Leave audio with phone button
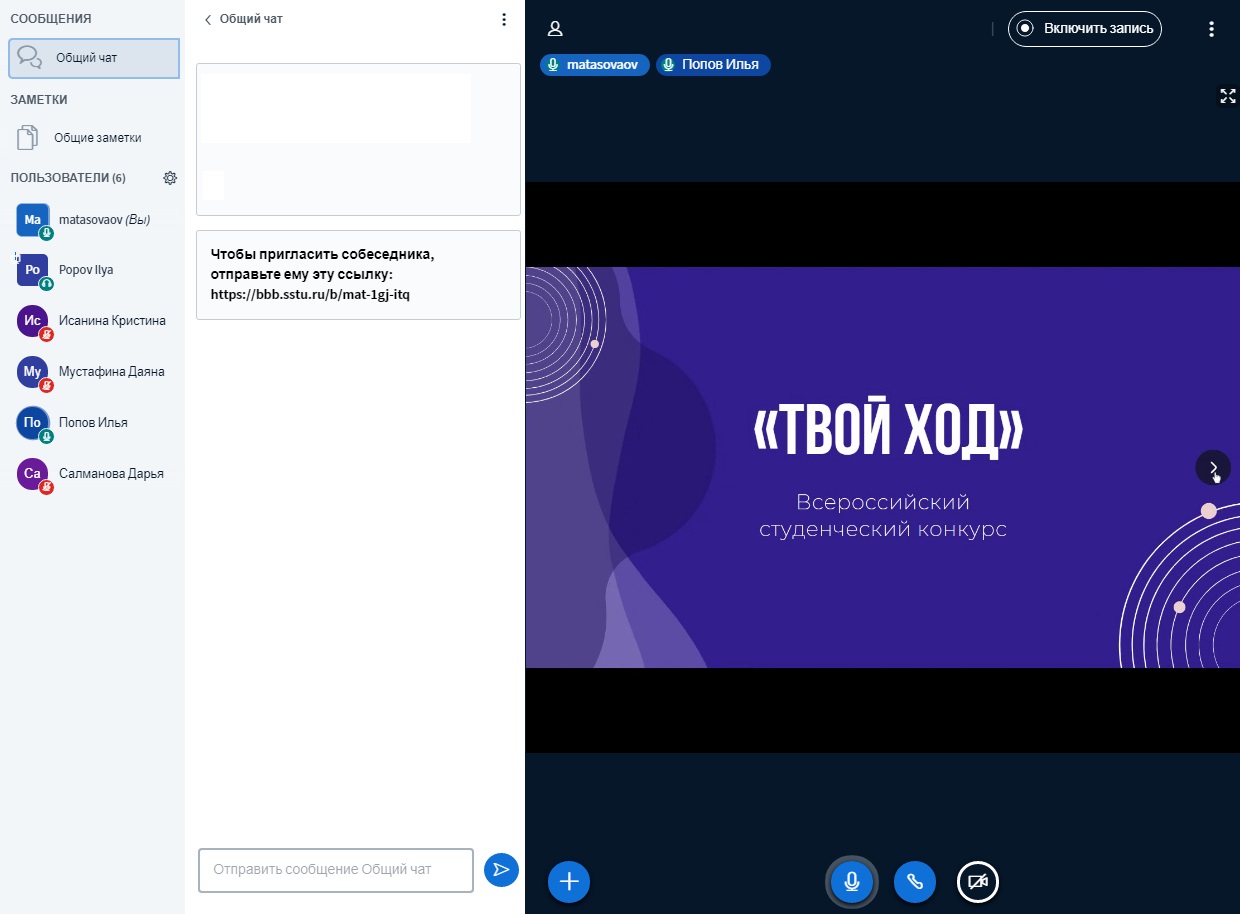The image size is (1240, 914). click(x=915, y=881)
